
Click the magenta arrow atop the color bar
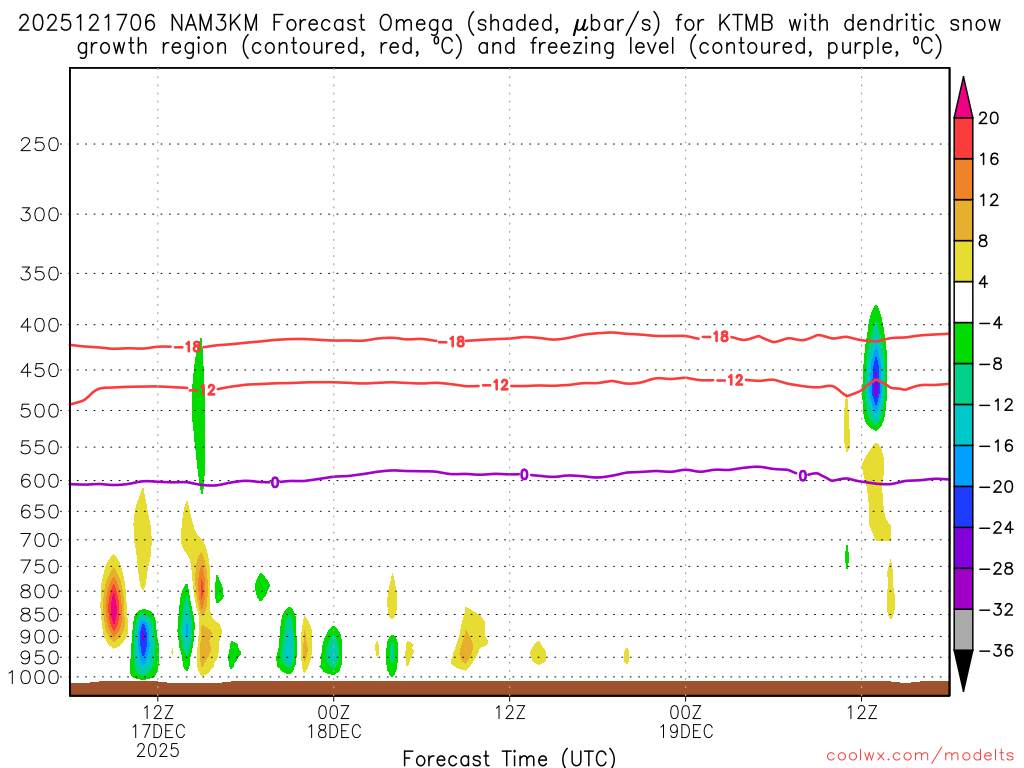point(963,97)
